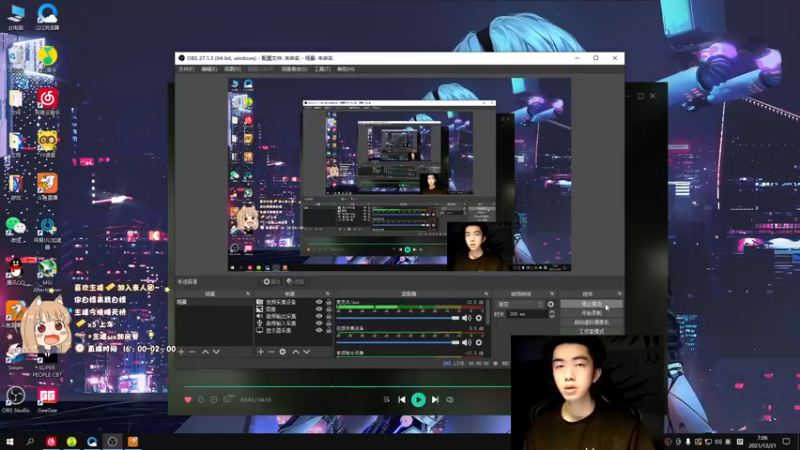Open the 文件(F) menu
Screen dimensions: 800x450
click(x=186, y=69)
